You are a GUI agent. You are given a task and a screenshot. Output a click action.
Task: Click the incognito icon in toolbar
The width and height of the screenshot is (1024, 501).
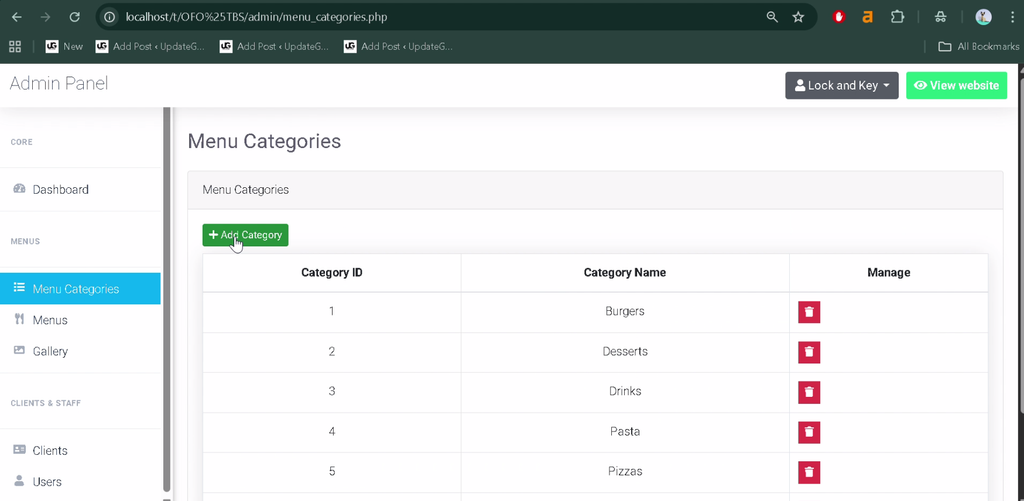coord(940,17)
